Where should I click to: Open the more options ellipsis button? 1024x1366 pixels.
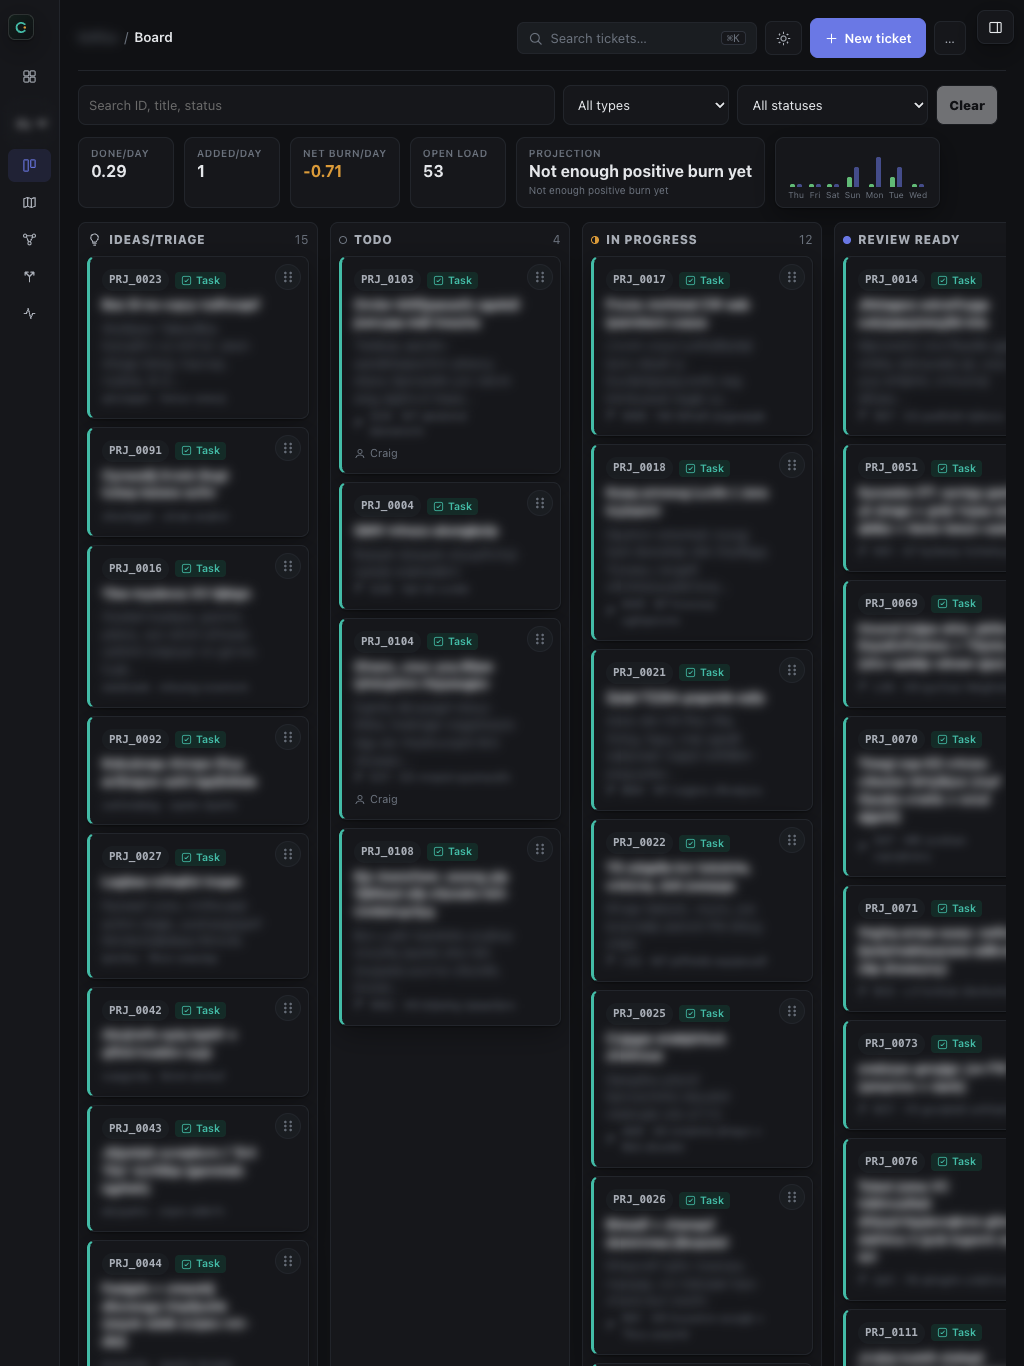(950, 38)
